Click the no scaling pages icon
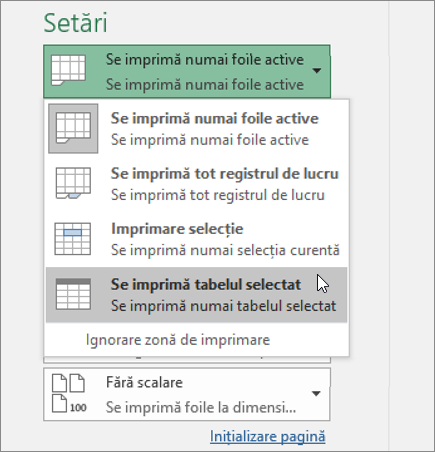Image resolution: width=435 pixels, height=452 pixels. tap(69, 393)
